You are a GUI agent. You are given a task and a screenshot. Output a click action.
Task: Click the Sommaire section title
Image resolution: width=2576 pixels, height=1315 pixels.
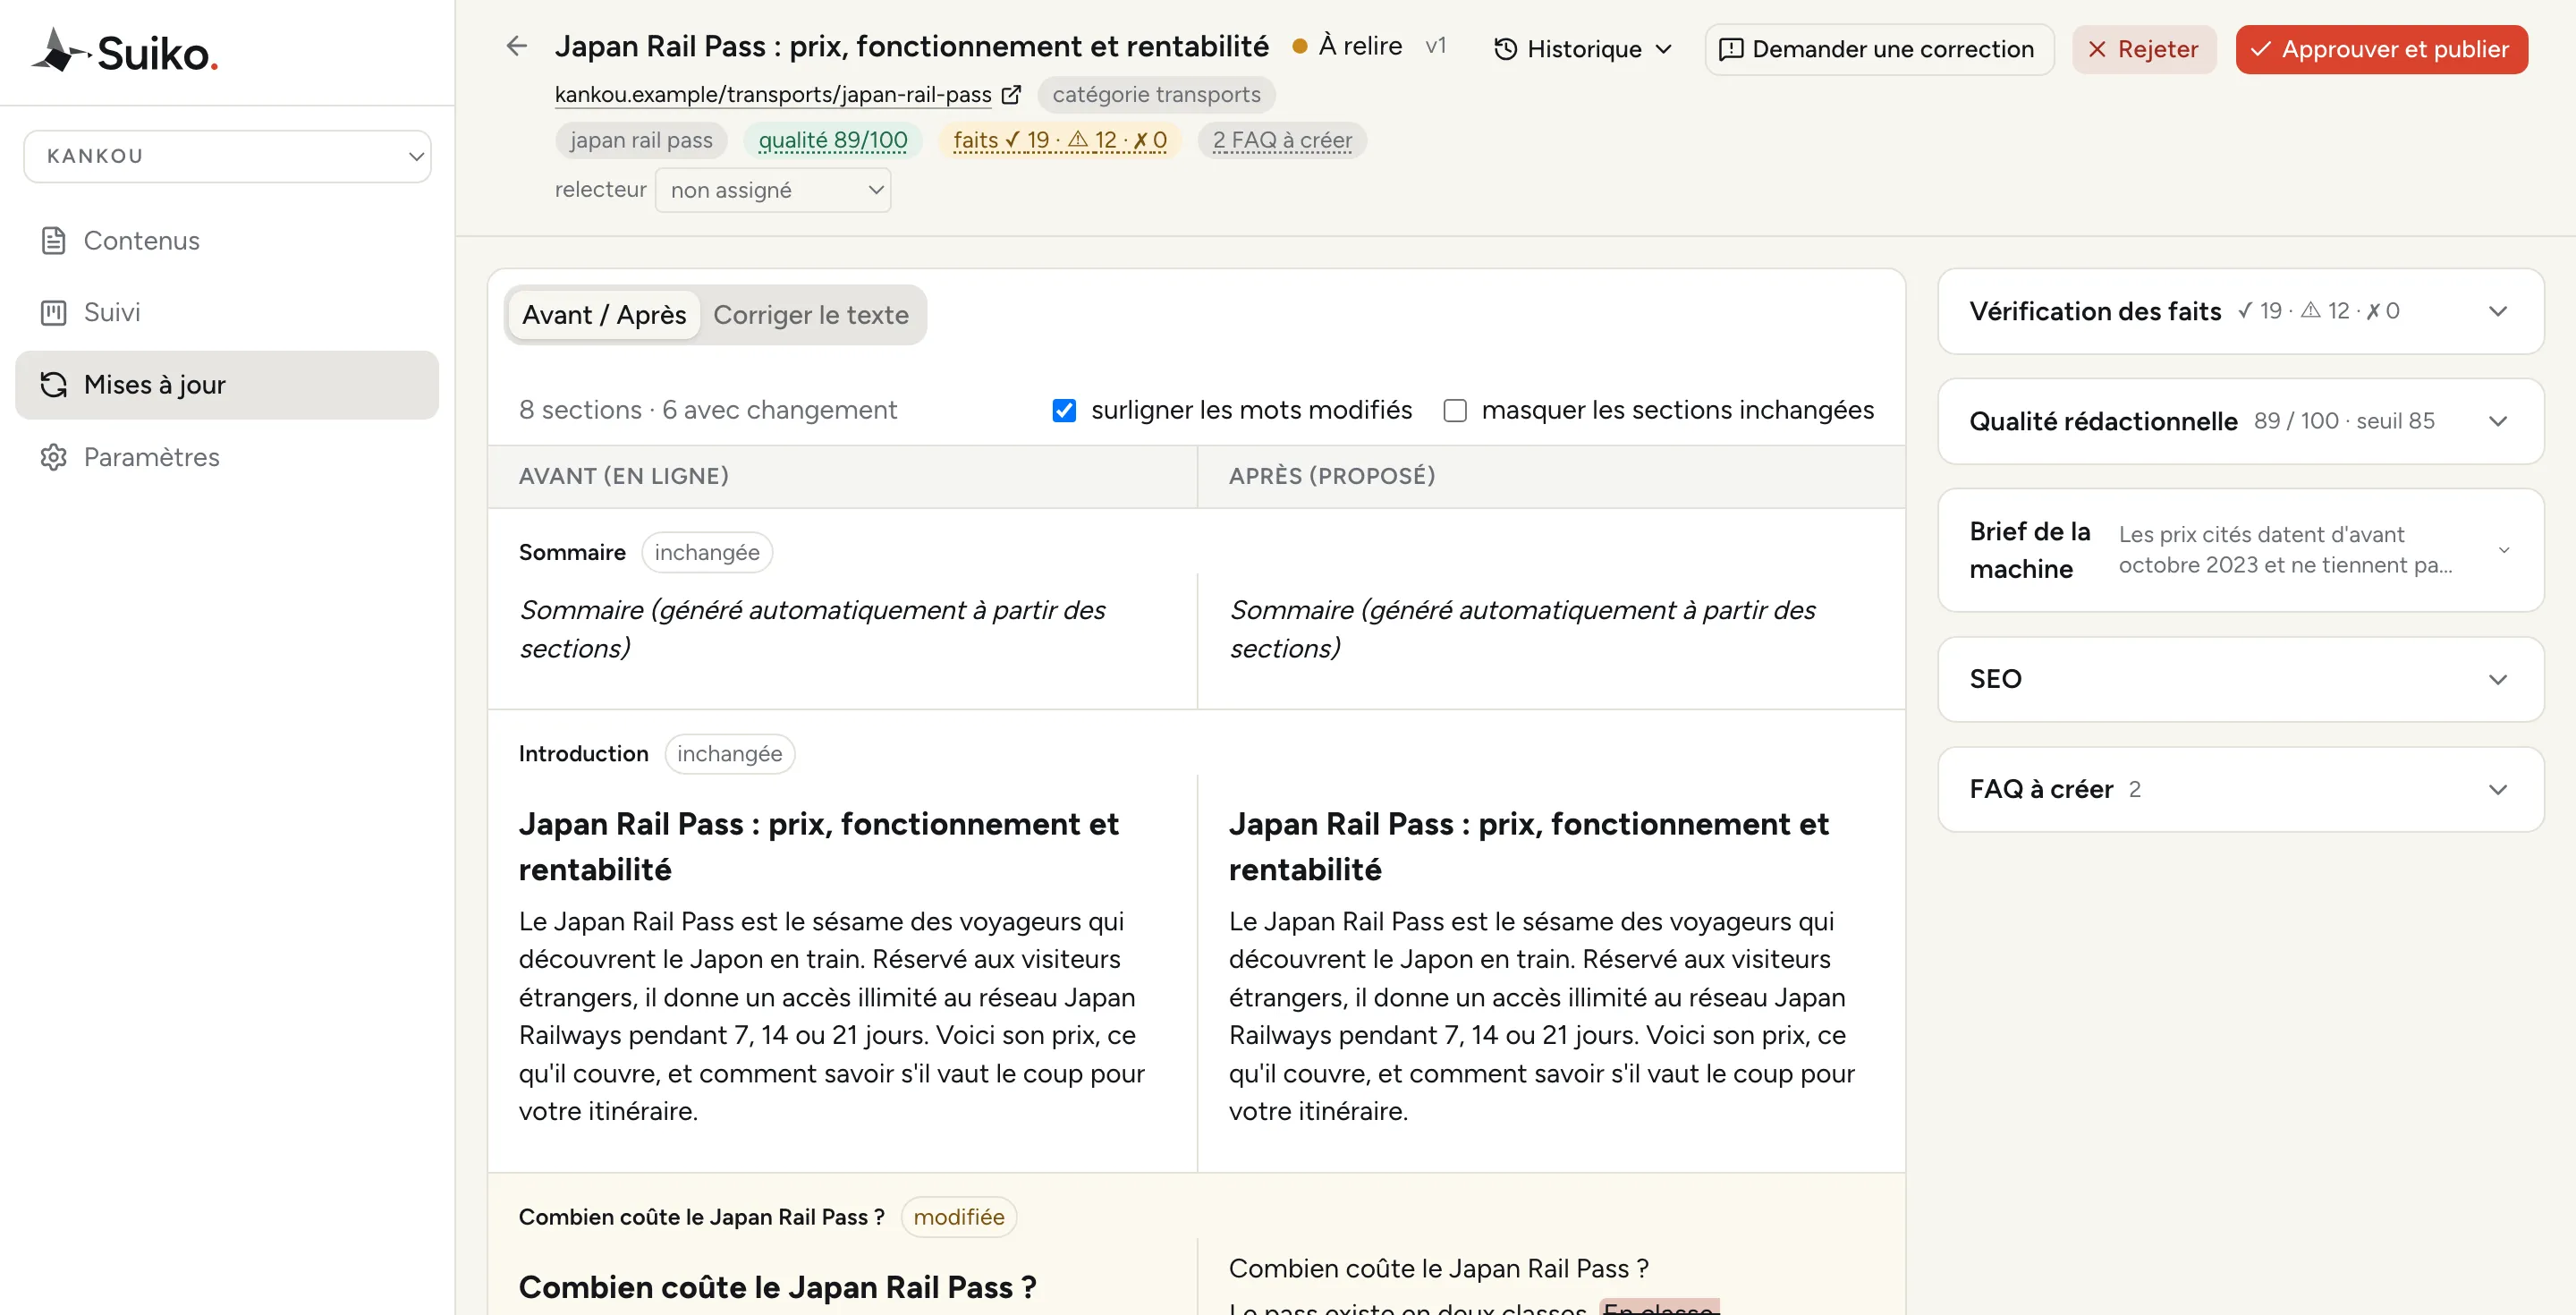point(572,552)
